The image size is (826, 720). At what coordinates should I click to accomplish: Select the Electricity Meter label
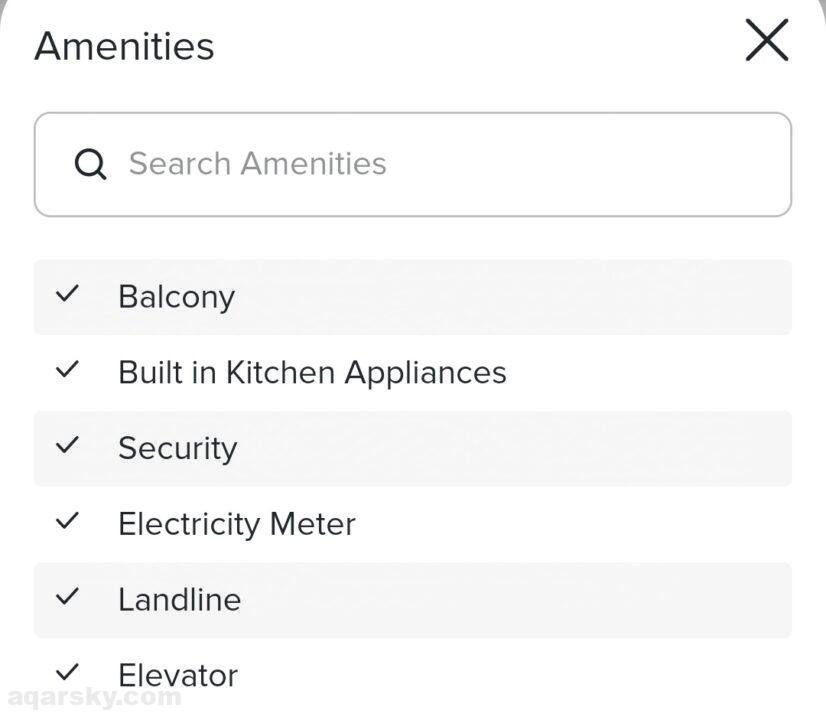pyautogui.click(x=236, y=524)
